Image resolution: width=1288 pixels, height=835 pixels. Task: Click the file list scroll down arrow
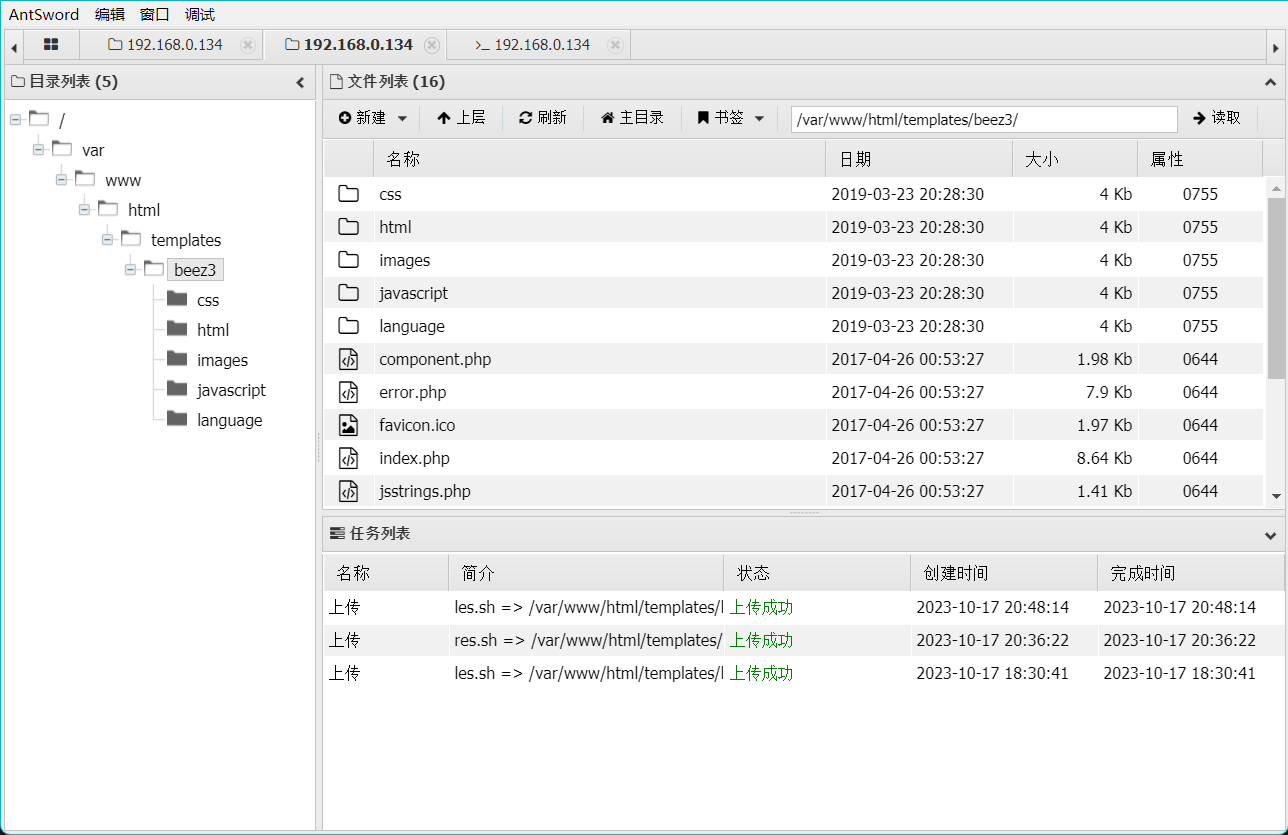click(x=1276, y=496)
